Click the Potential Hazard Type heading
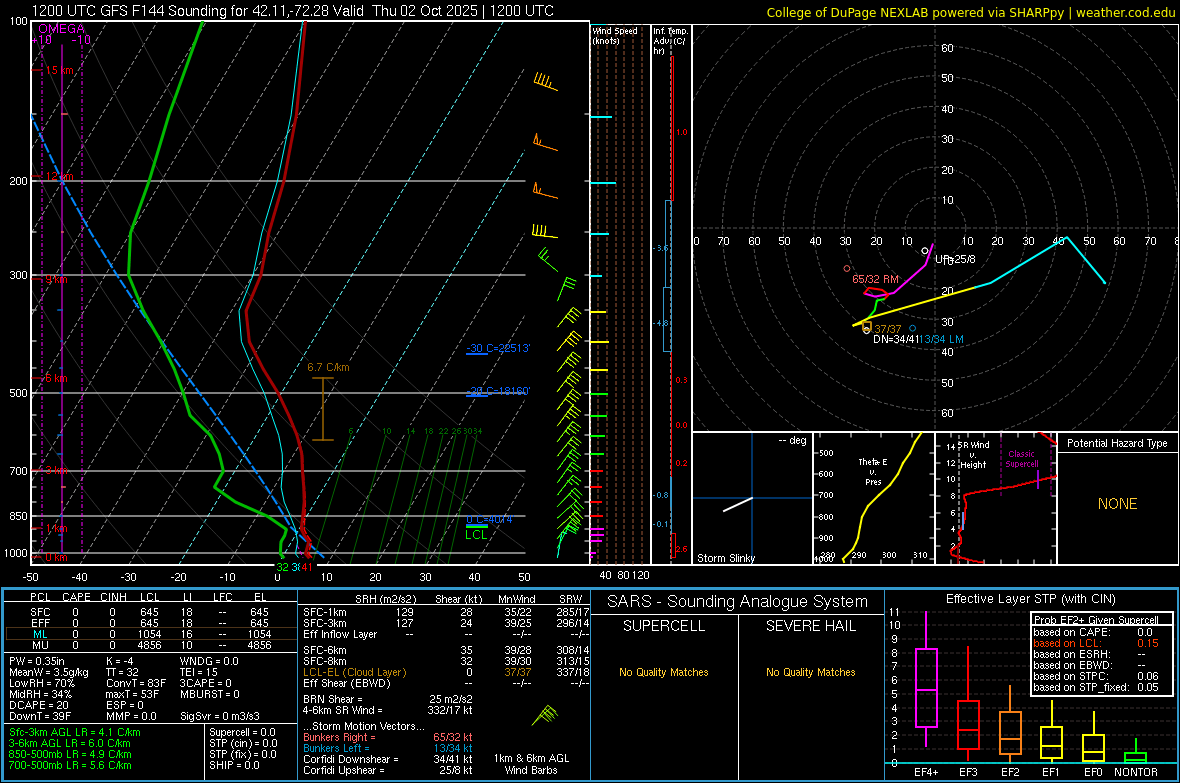1180x783 pixels. click(x=1117, y=443)
